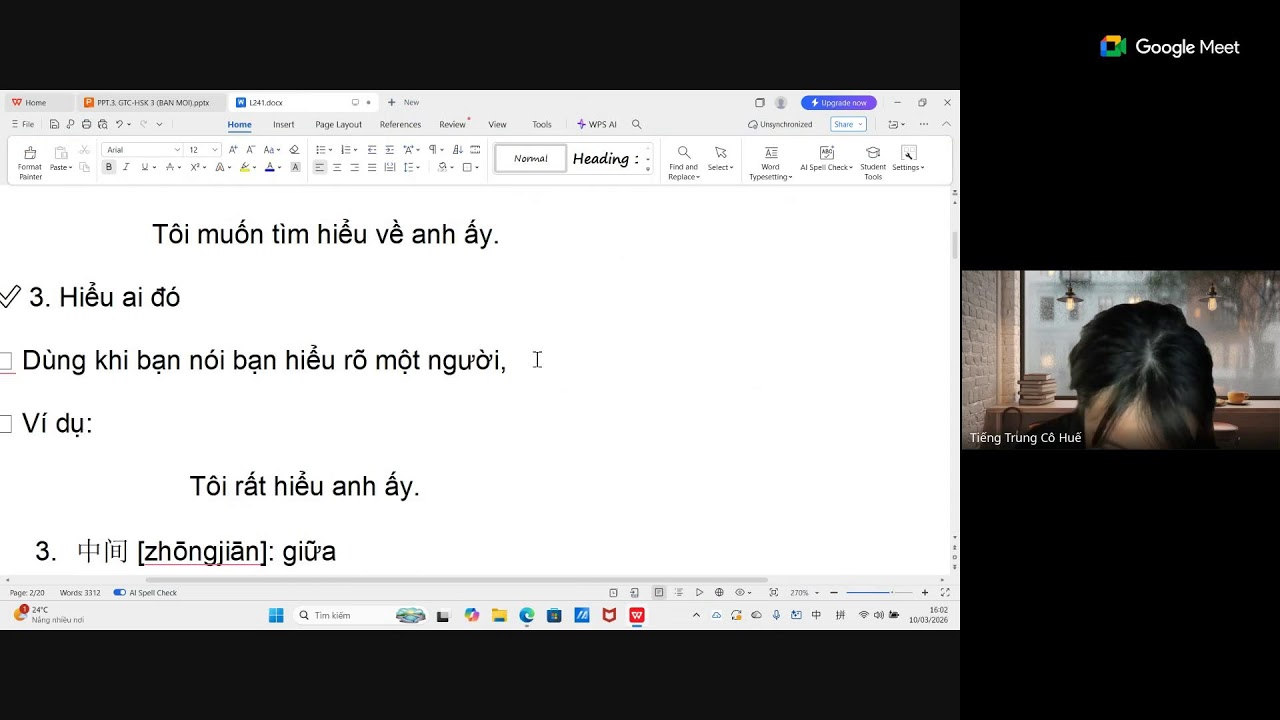
Task: Open the Review ribbon tab
Action: click(x=452, y=124)
